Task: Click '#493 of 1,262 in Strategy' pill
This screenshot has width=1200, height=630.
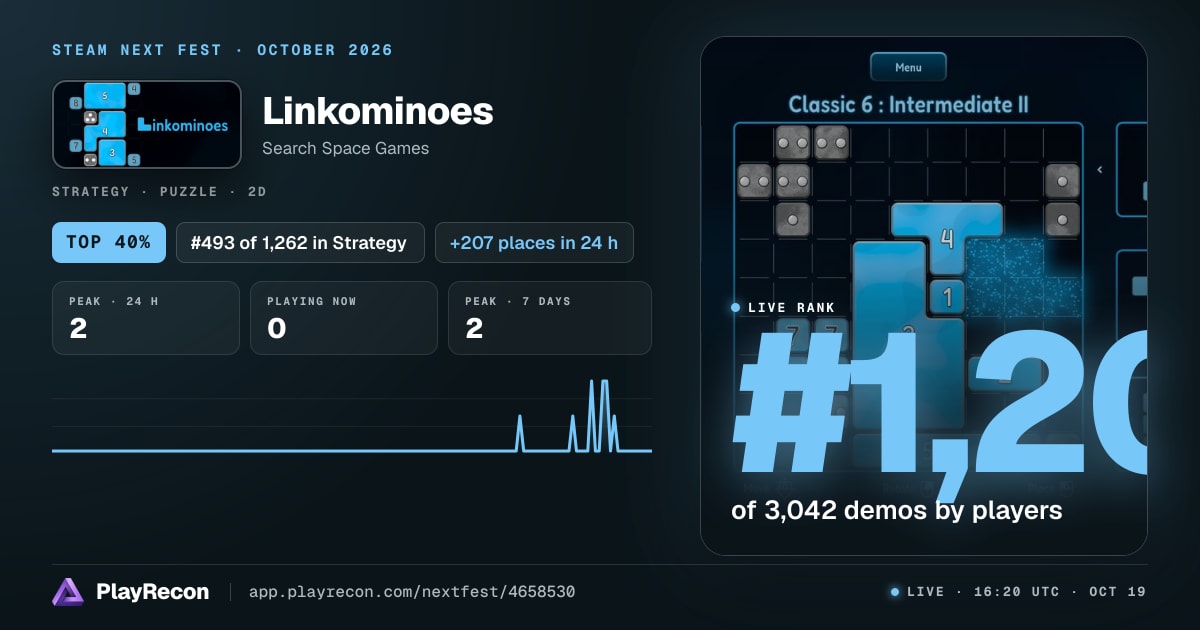Action: point(300,242)
